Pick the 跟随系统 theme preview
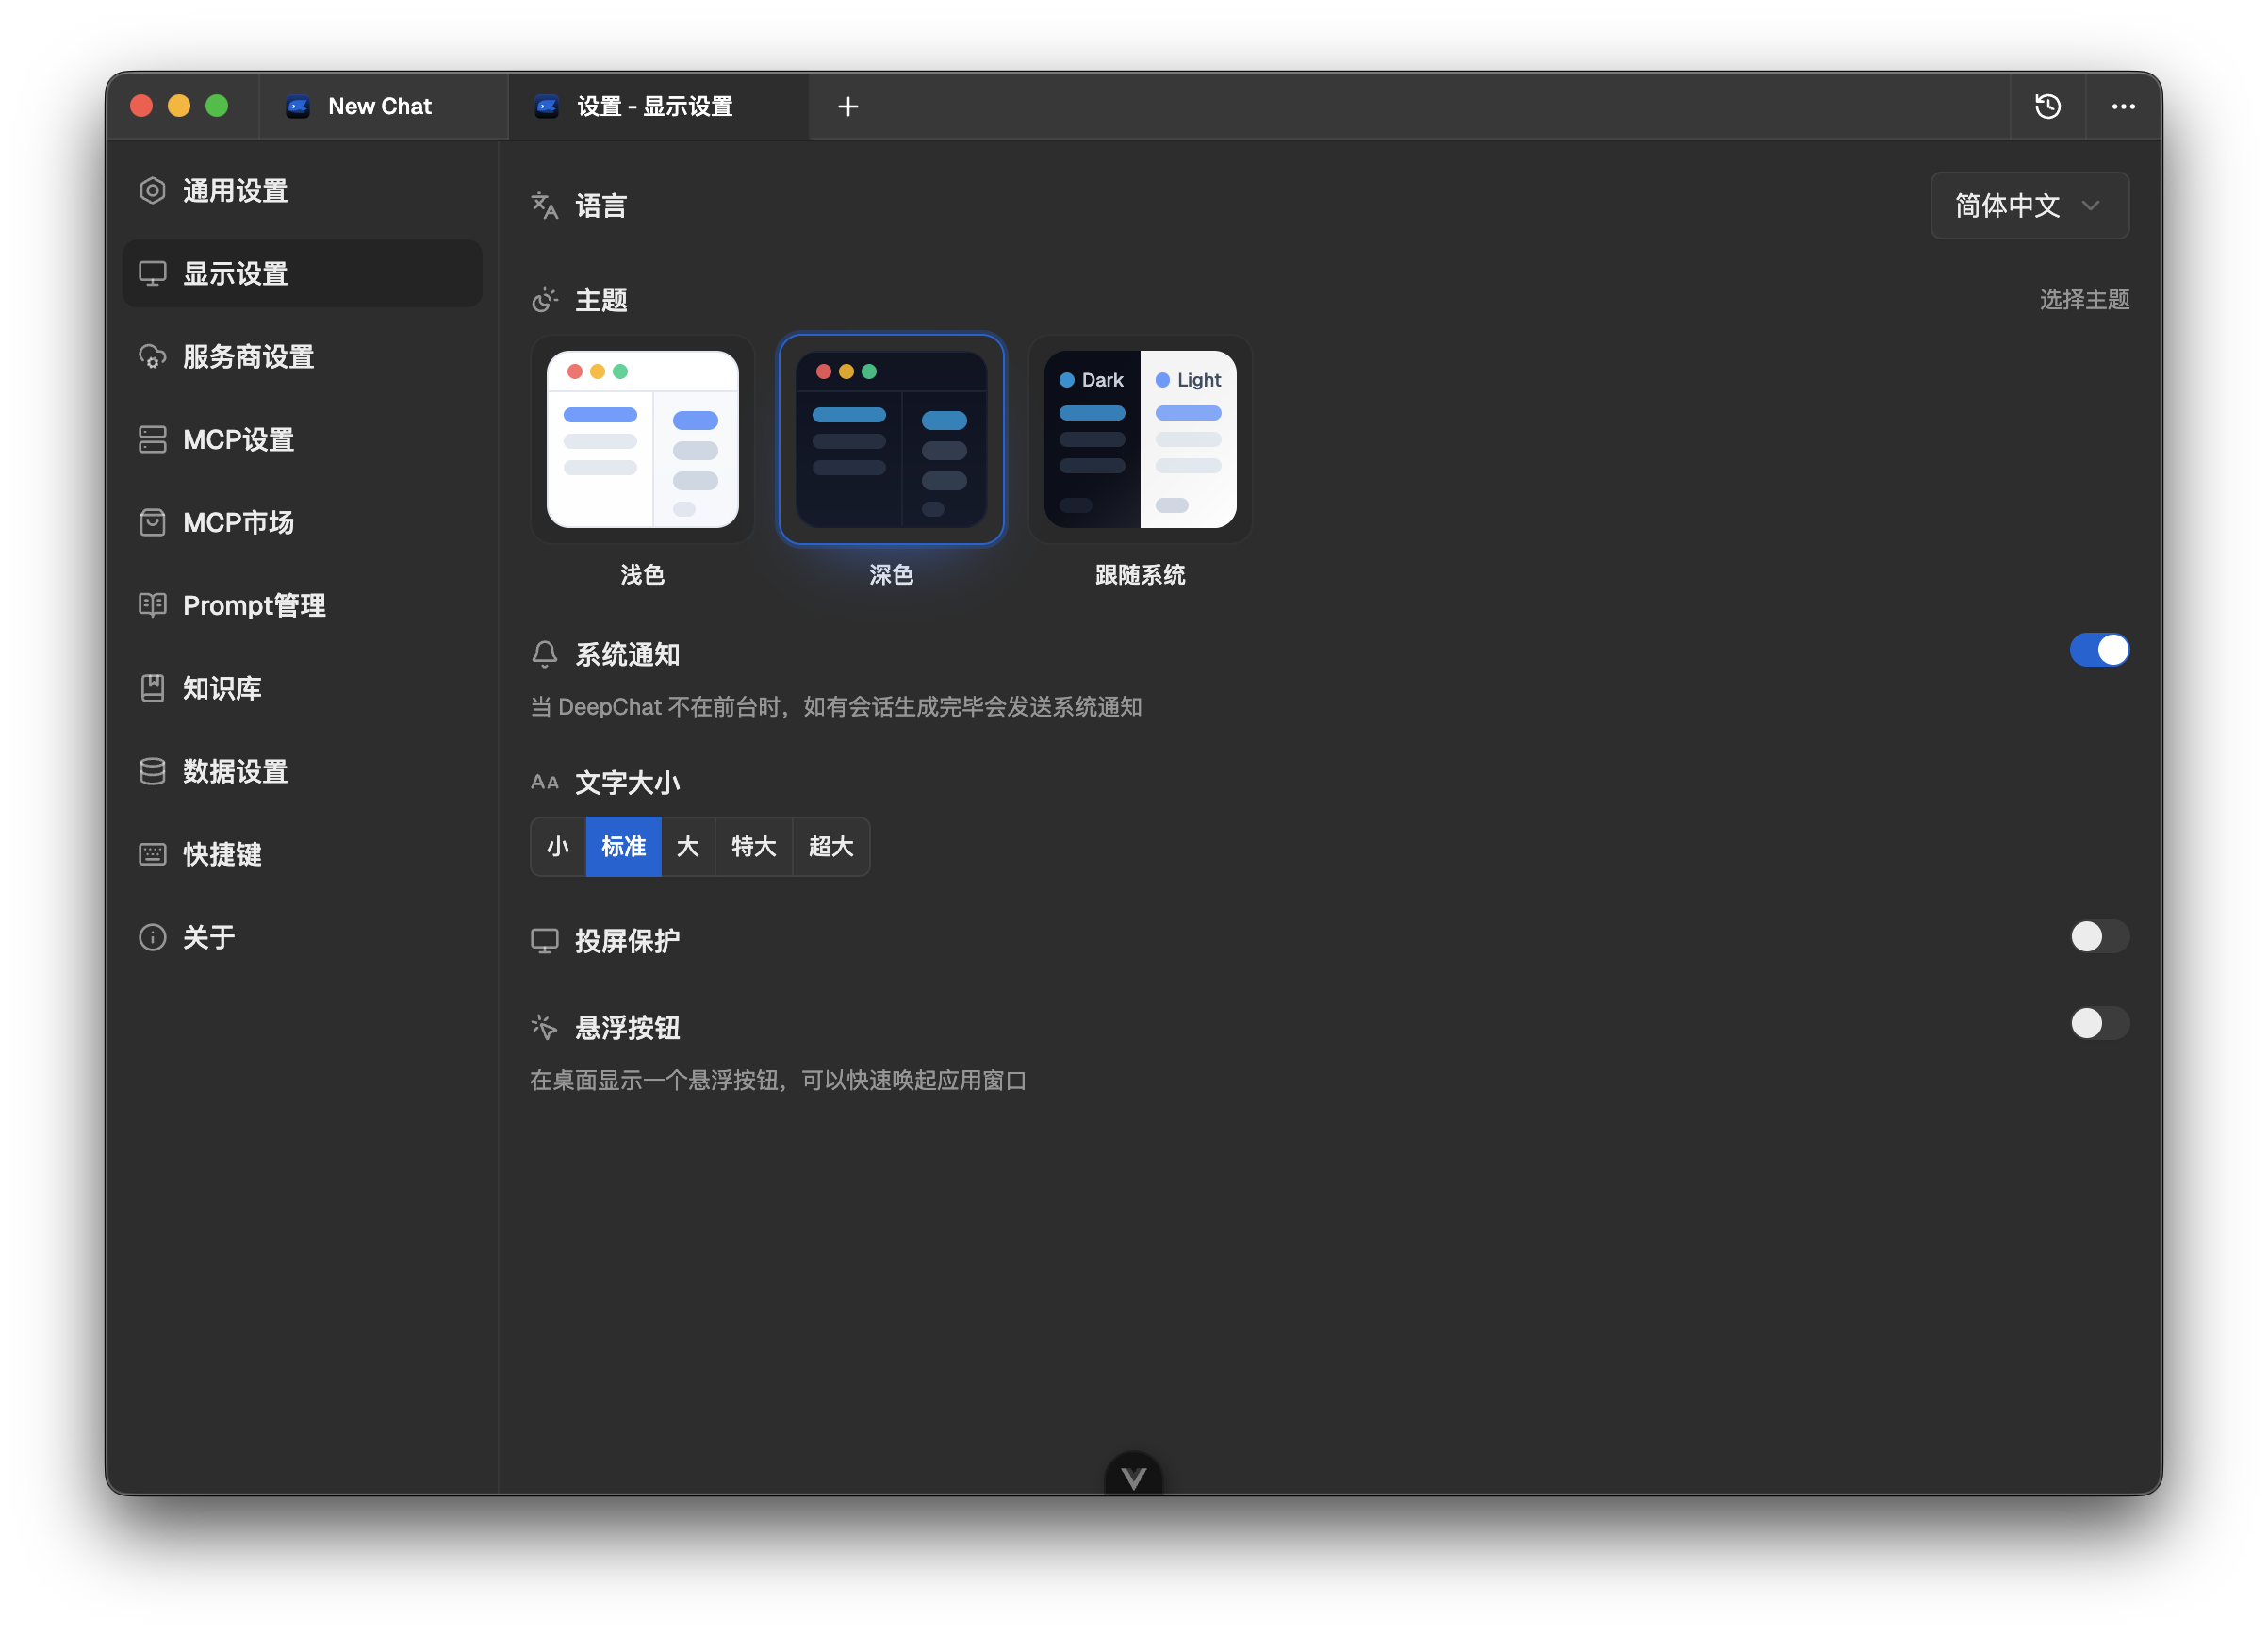The height and width of the screenshot is (1635, 2268). pyautogui.click(x=1140, y=440)
